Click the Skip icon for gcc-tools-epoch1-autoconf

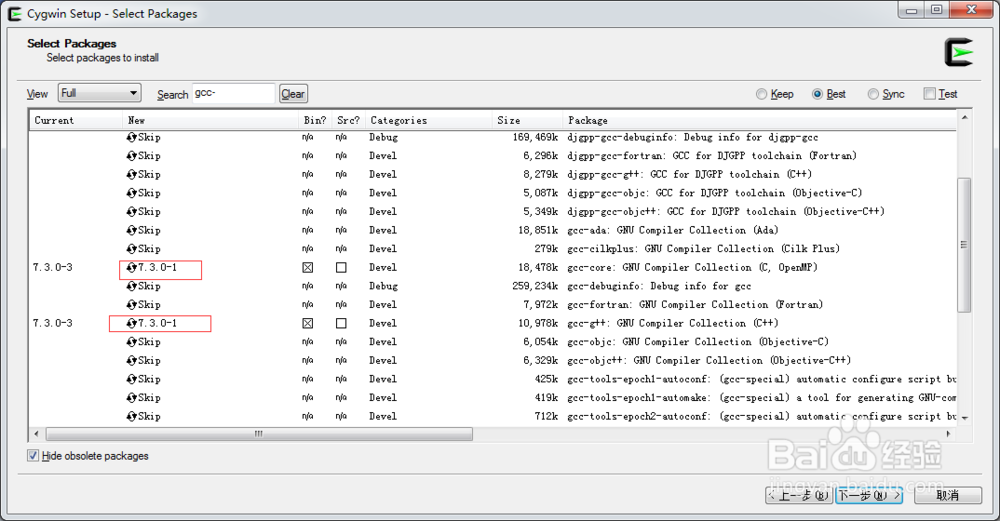click(131, 379)
